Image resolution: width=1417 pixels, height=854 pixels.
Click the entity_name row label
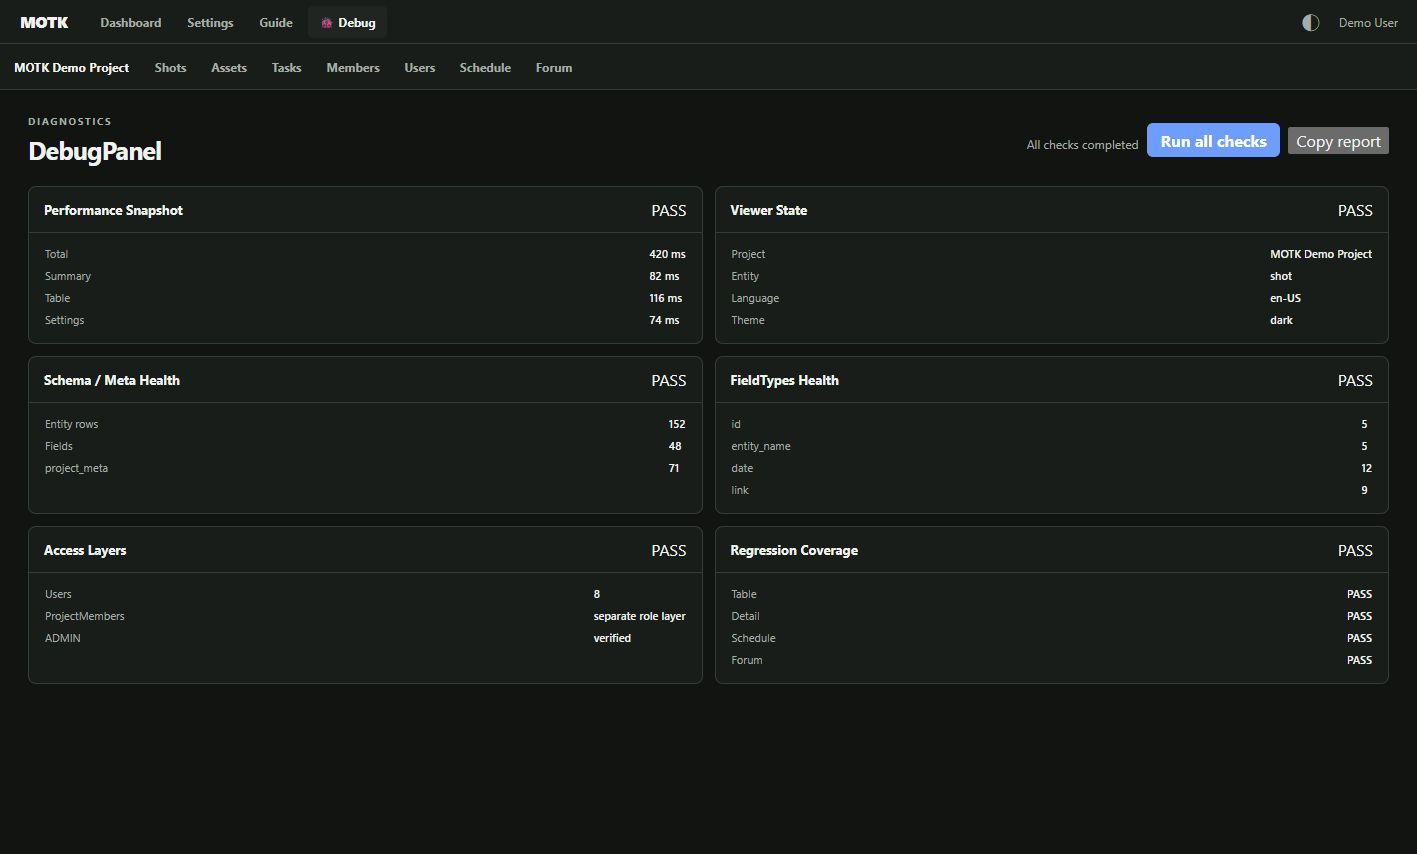pyautogui.click(x=761, y=446)
